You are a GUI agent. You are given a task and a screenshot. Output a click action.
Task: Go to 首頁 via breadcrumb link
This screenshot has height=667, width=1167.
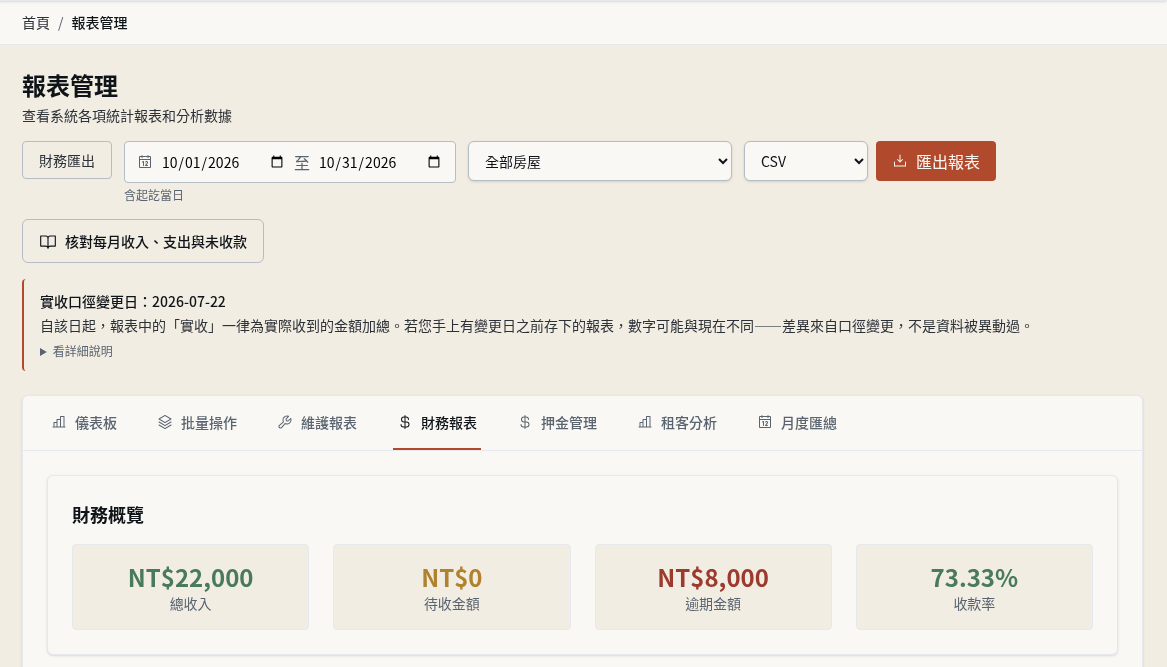[x=36, y=23]
